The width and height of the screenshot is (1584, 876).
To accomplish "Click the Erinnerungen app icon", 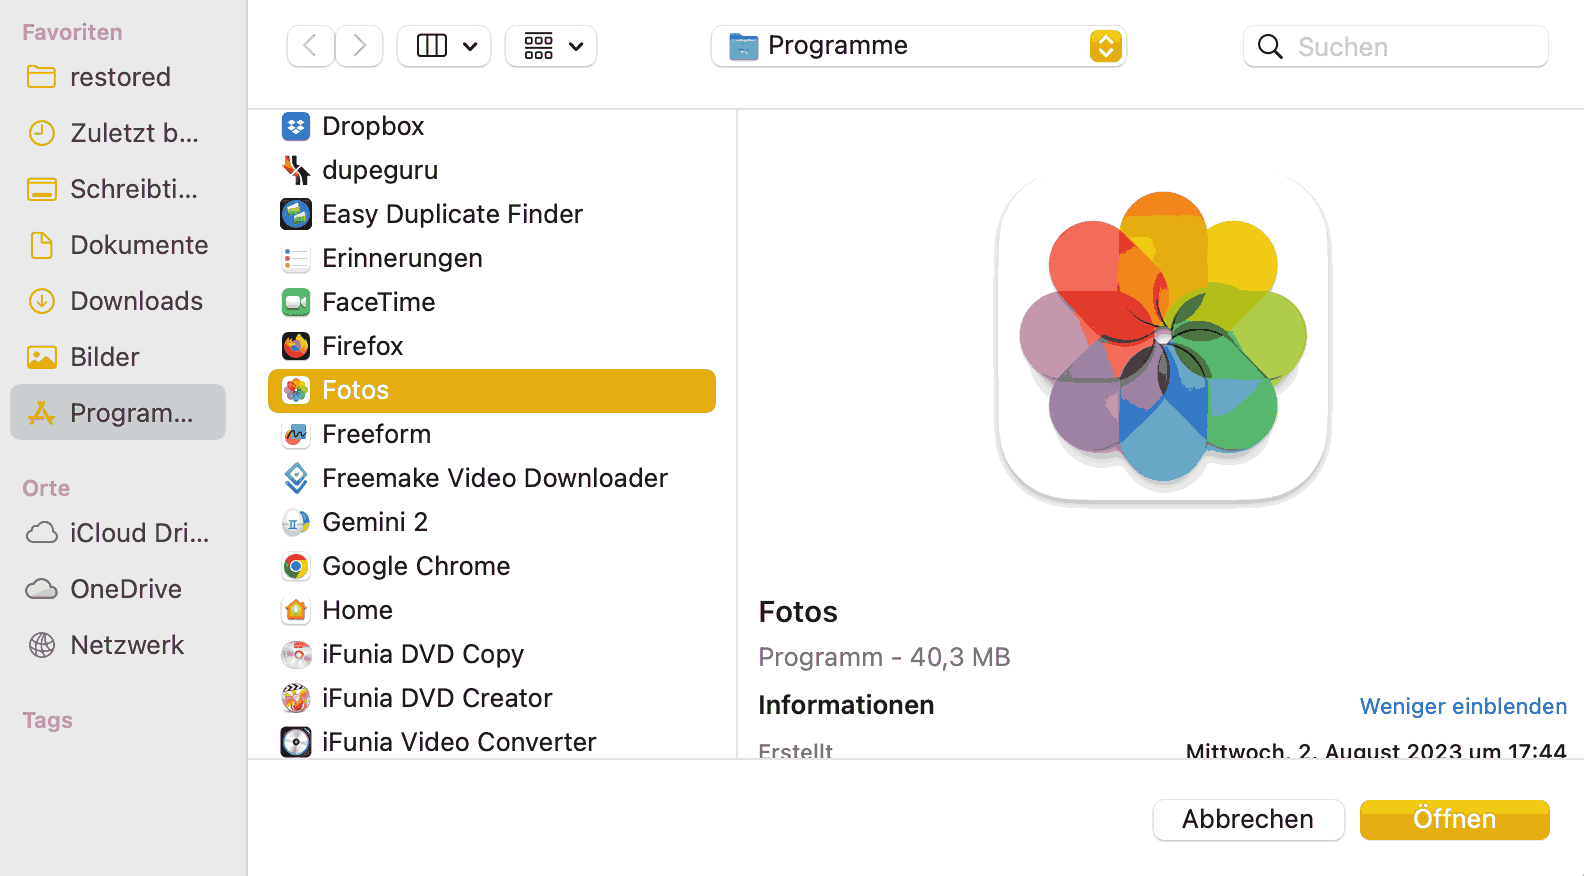I will coord(296,258).
